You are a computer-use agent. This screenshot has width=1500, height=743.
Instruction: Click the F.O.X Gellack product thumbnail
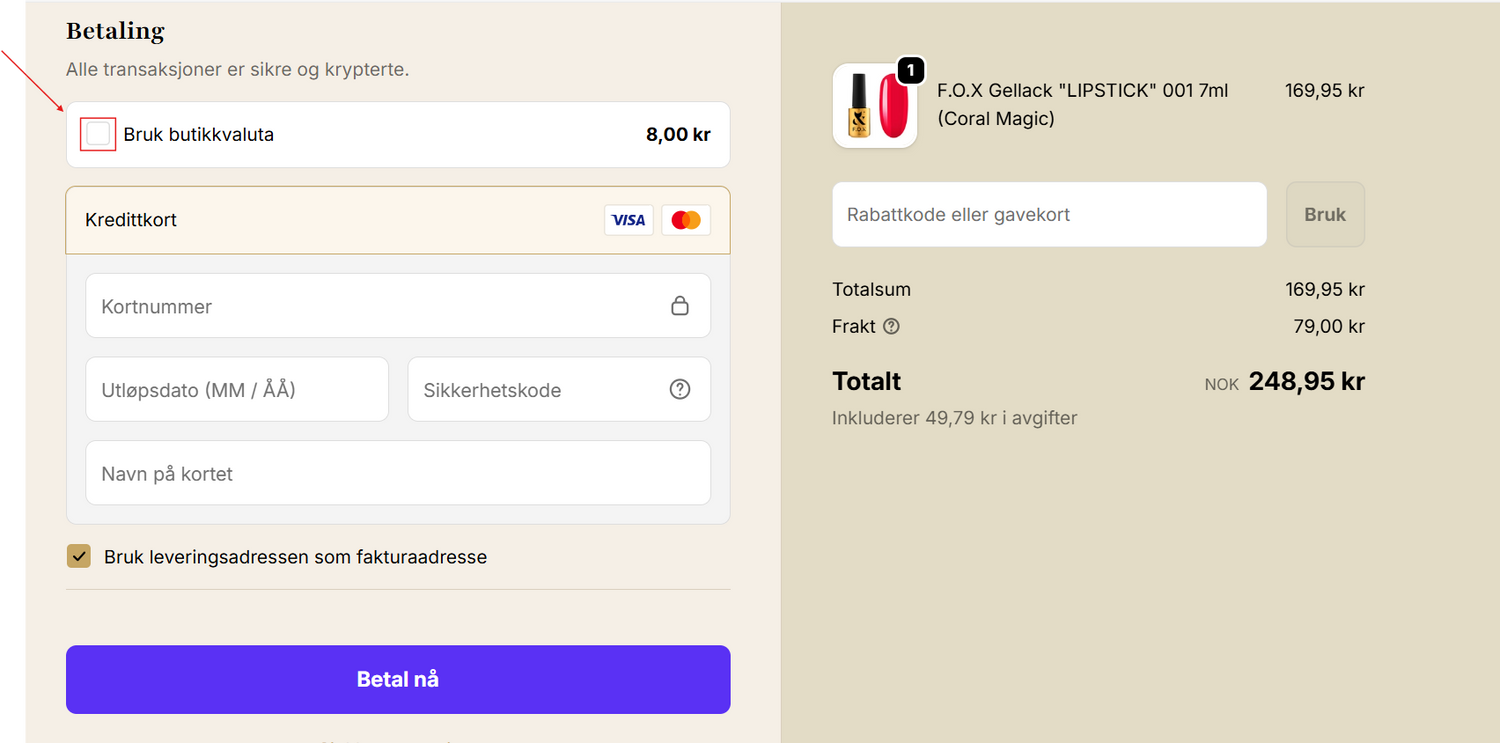pos(874,106)
